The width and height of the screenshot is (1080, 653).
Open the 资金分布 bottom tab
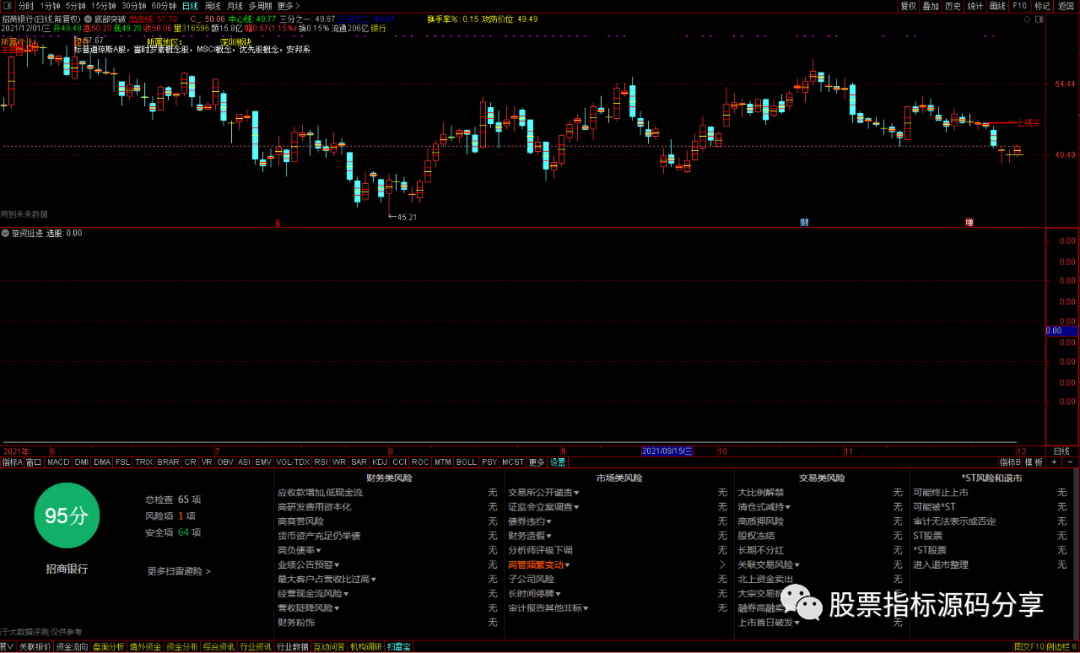coord(182,647)
